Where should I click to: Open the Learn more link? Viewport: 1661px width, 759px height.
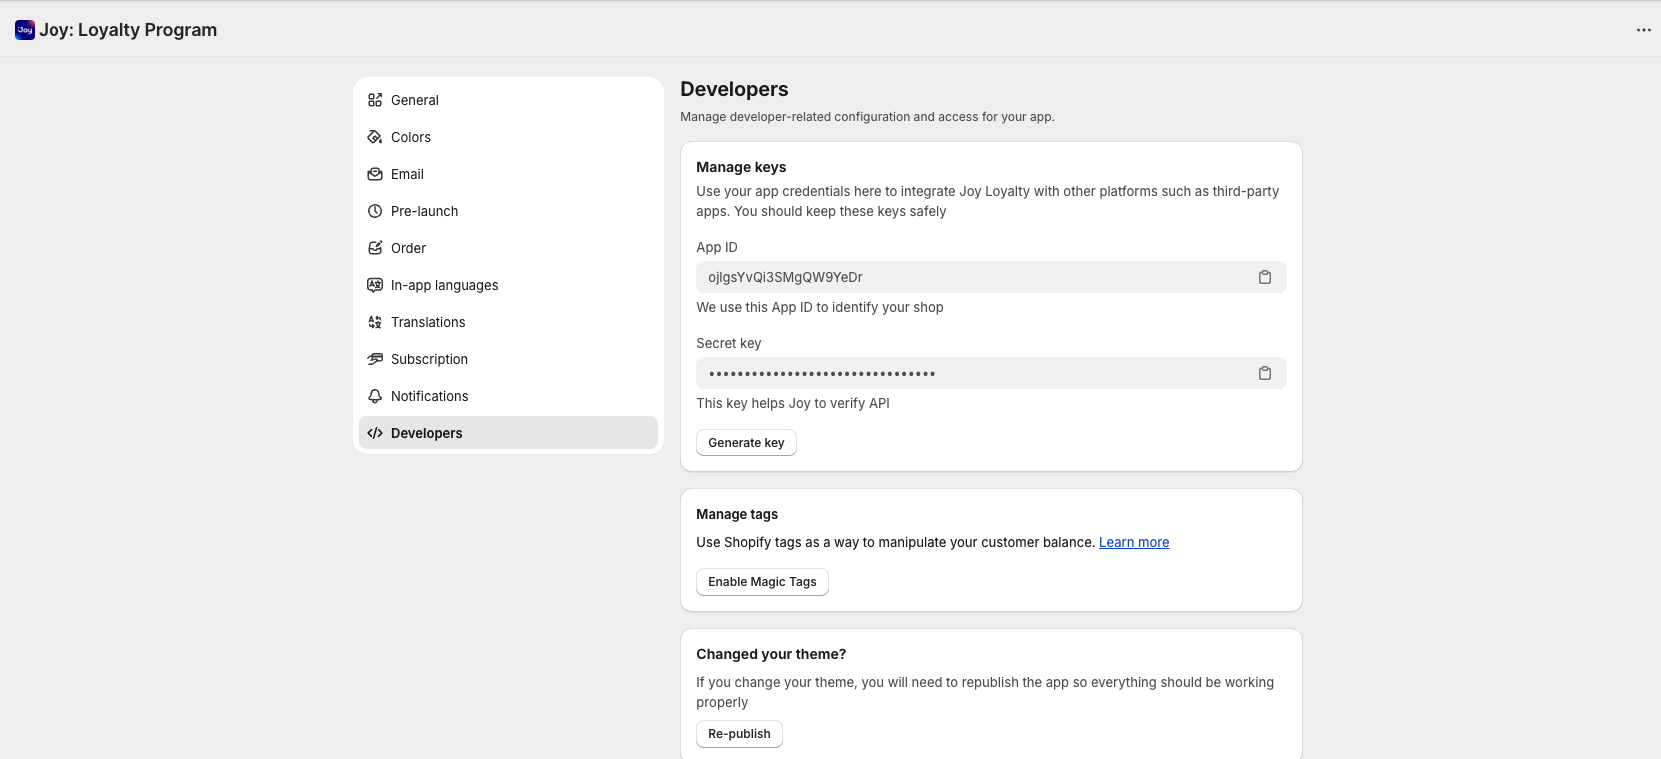click(x=1133, y=542)
